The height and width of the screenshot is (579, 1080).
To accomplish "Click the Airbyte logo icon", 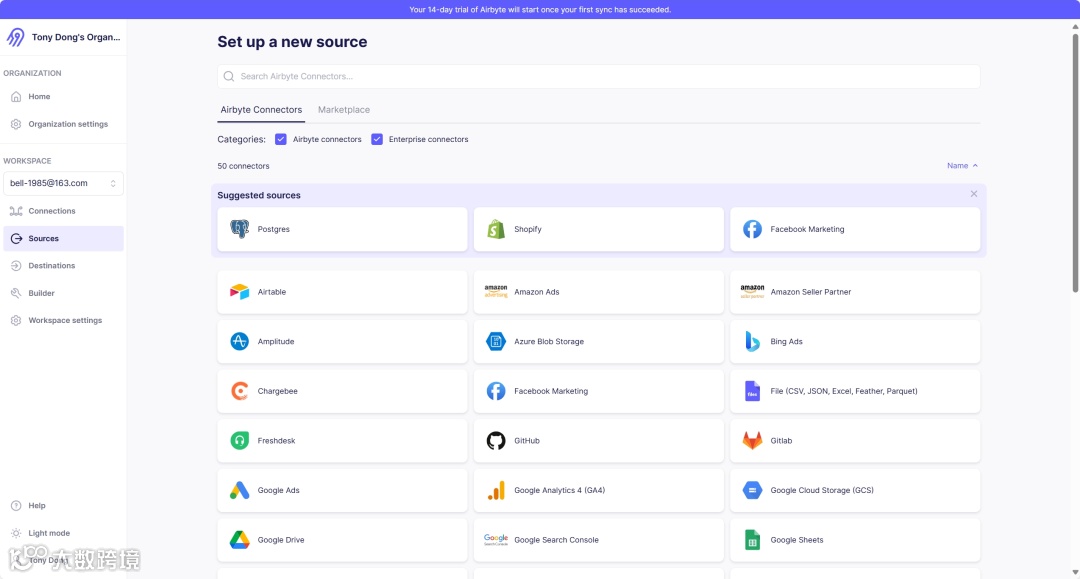I will pos(15,37).
